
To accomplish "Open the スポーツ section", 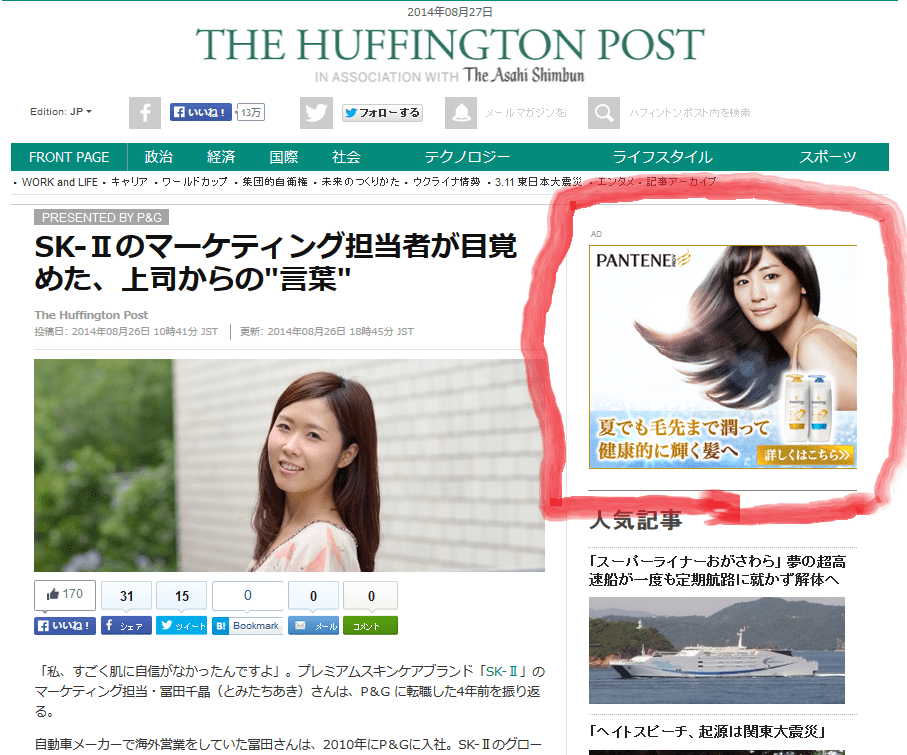I will click(828, 157).
